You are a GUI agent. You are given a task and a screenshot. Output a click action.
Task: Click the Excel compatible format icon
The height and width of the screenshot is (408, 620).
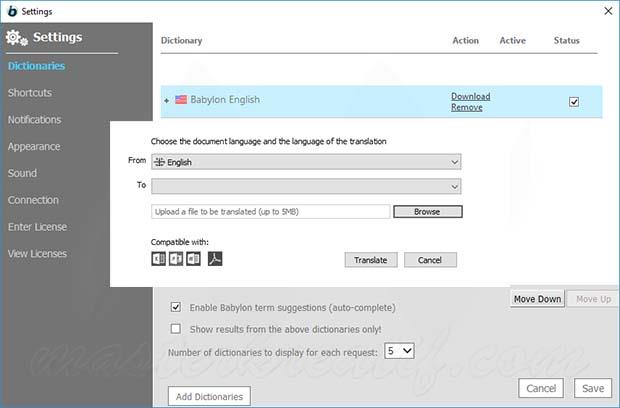(159, 259)
